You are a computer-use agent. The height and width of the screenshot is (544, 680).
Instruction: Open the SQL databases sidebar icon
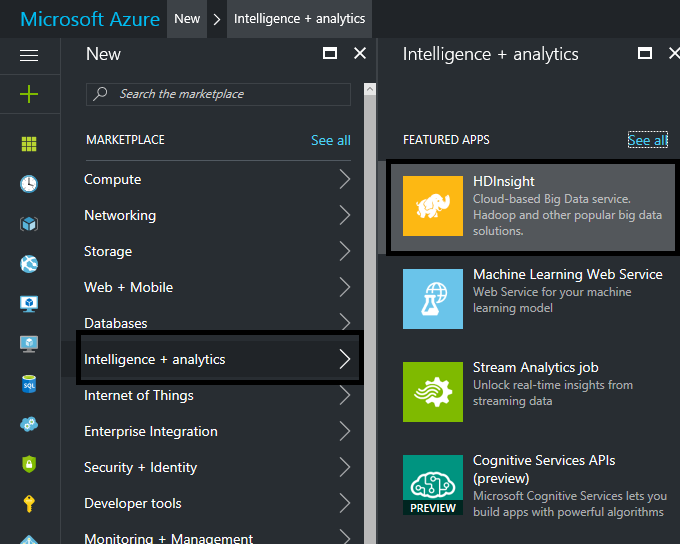coord(29,384)
